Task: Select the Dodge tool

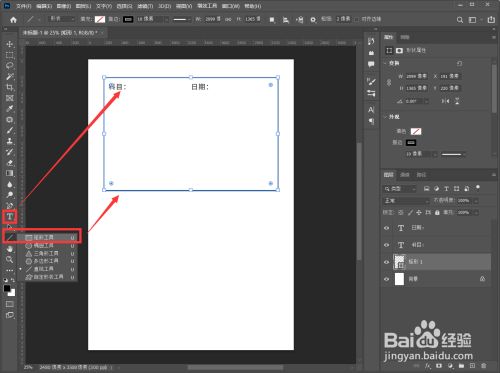Action: (x=10, y=195)
